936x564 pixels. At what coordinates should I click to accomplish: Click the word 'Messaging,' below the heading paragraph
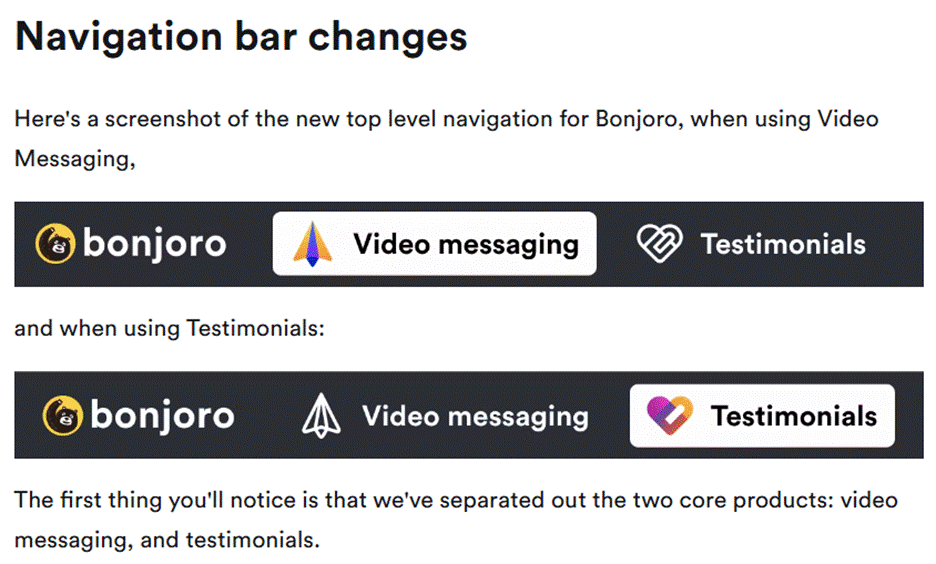75,159
